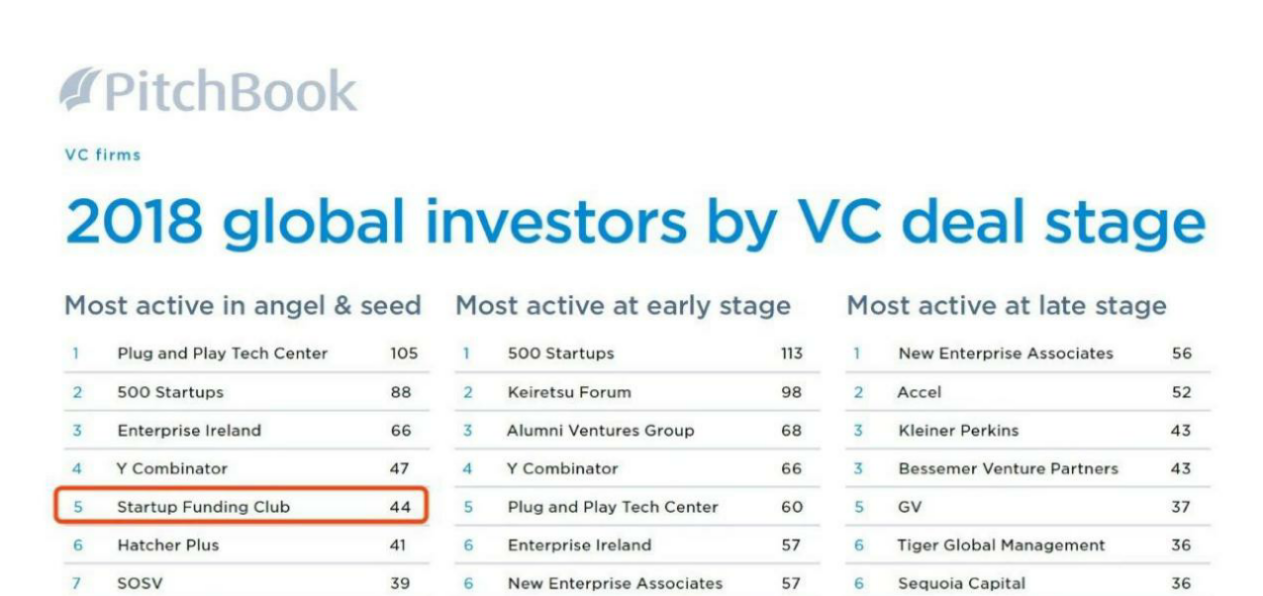
Task: Select the Most active at late stage heading
Action: (1006, 306)
